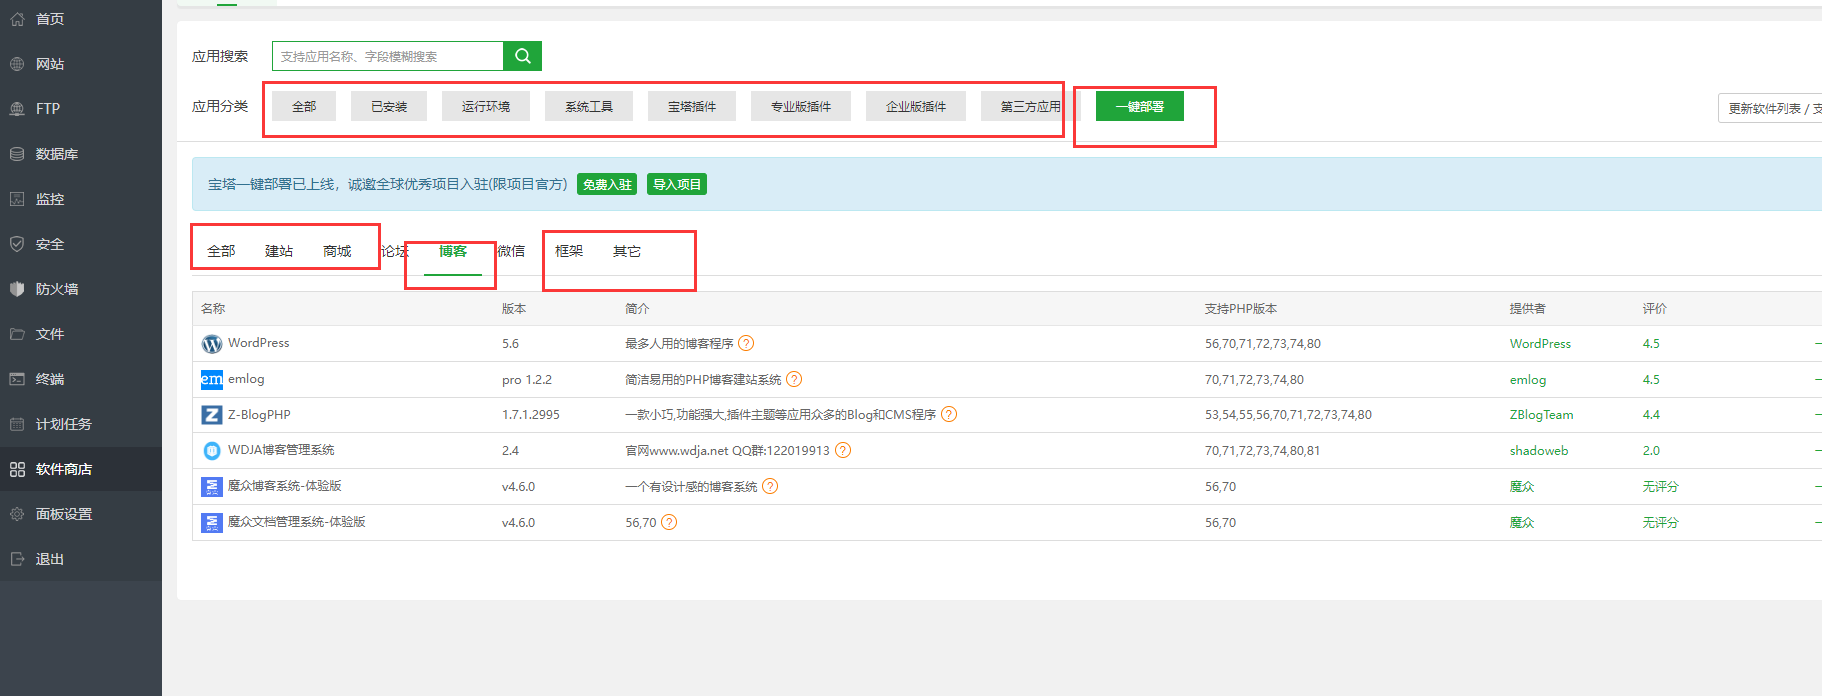
Task: Click the 导入项目 green button
Action: coord(677,184)
